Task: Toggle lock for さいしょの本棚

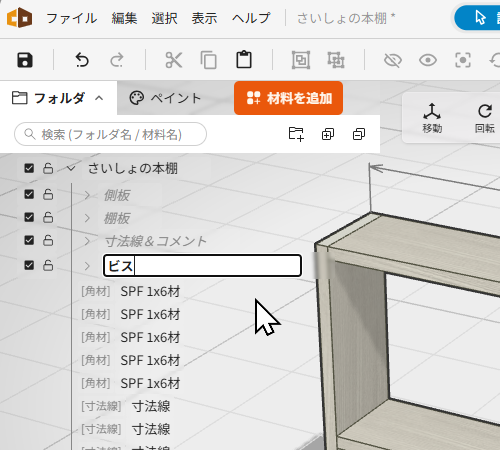Action: [x=48, y=168]
